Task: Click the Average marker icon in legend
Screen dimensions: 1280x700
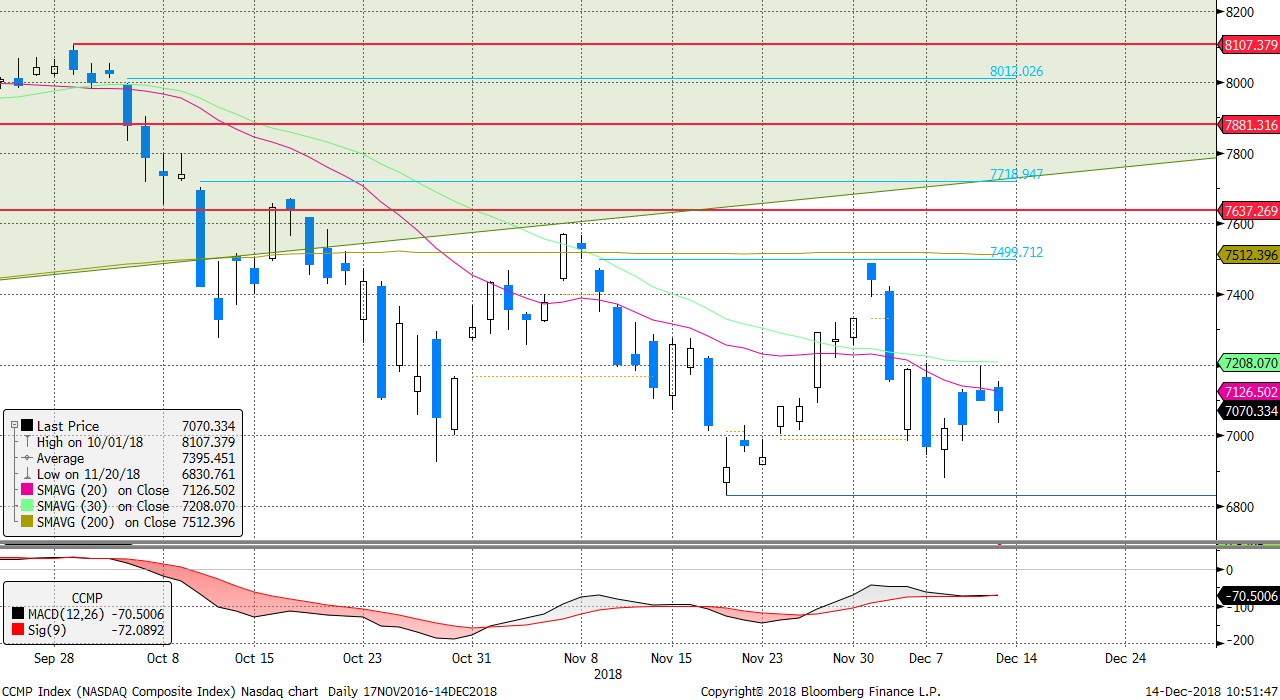Action: [27, 458]
